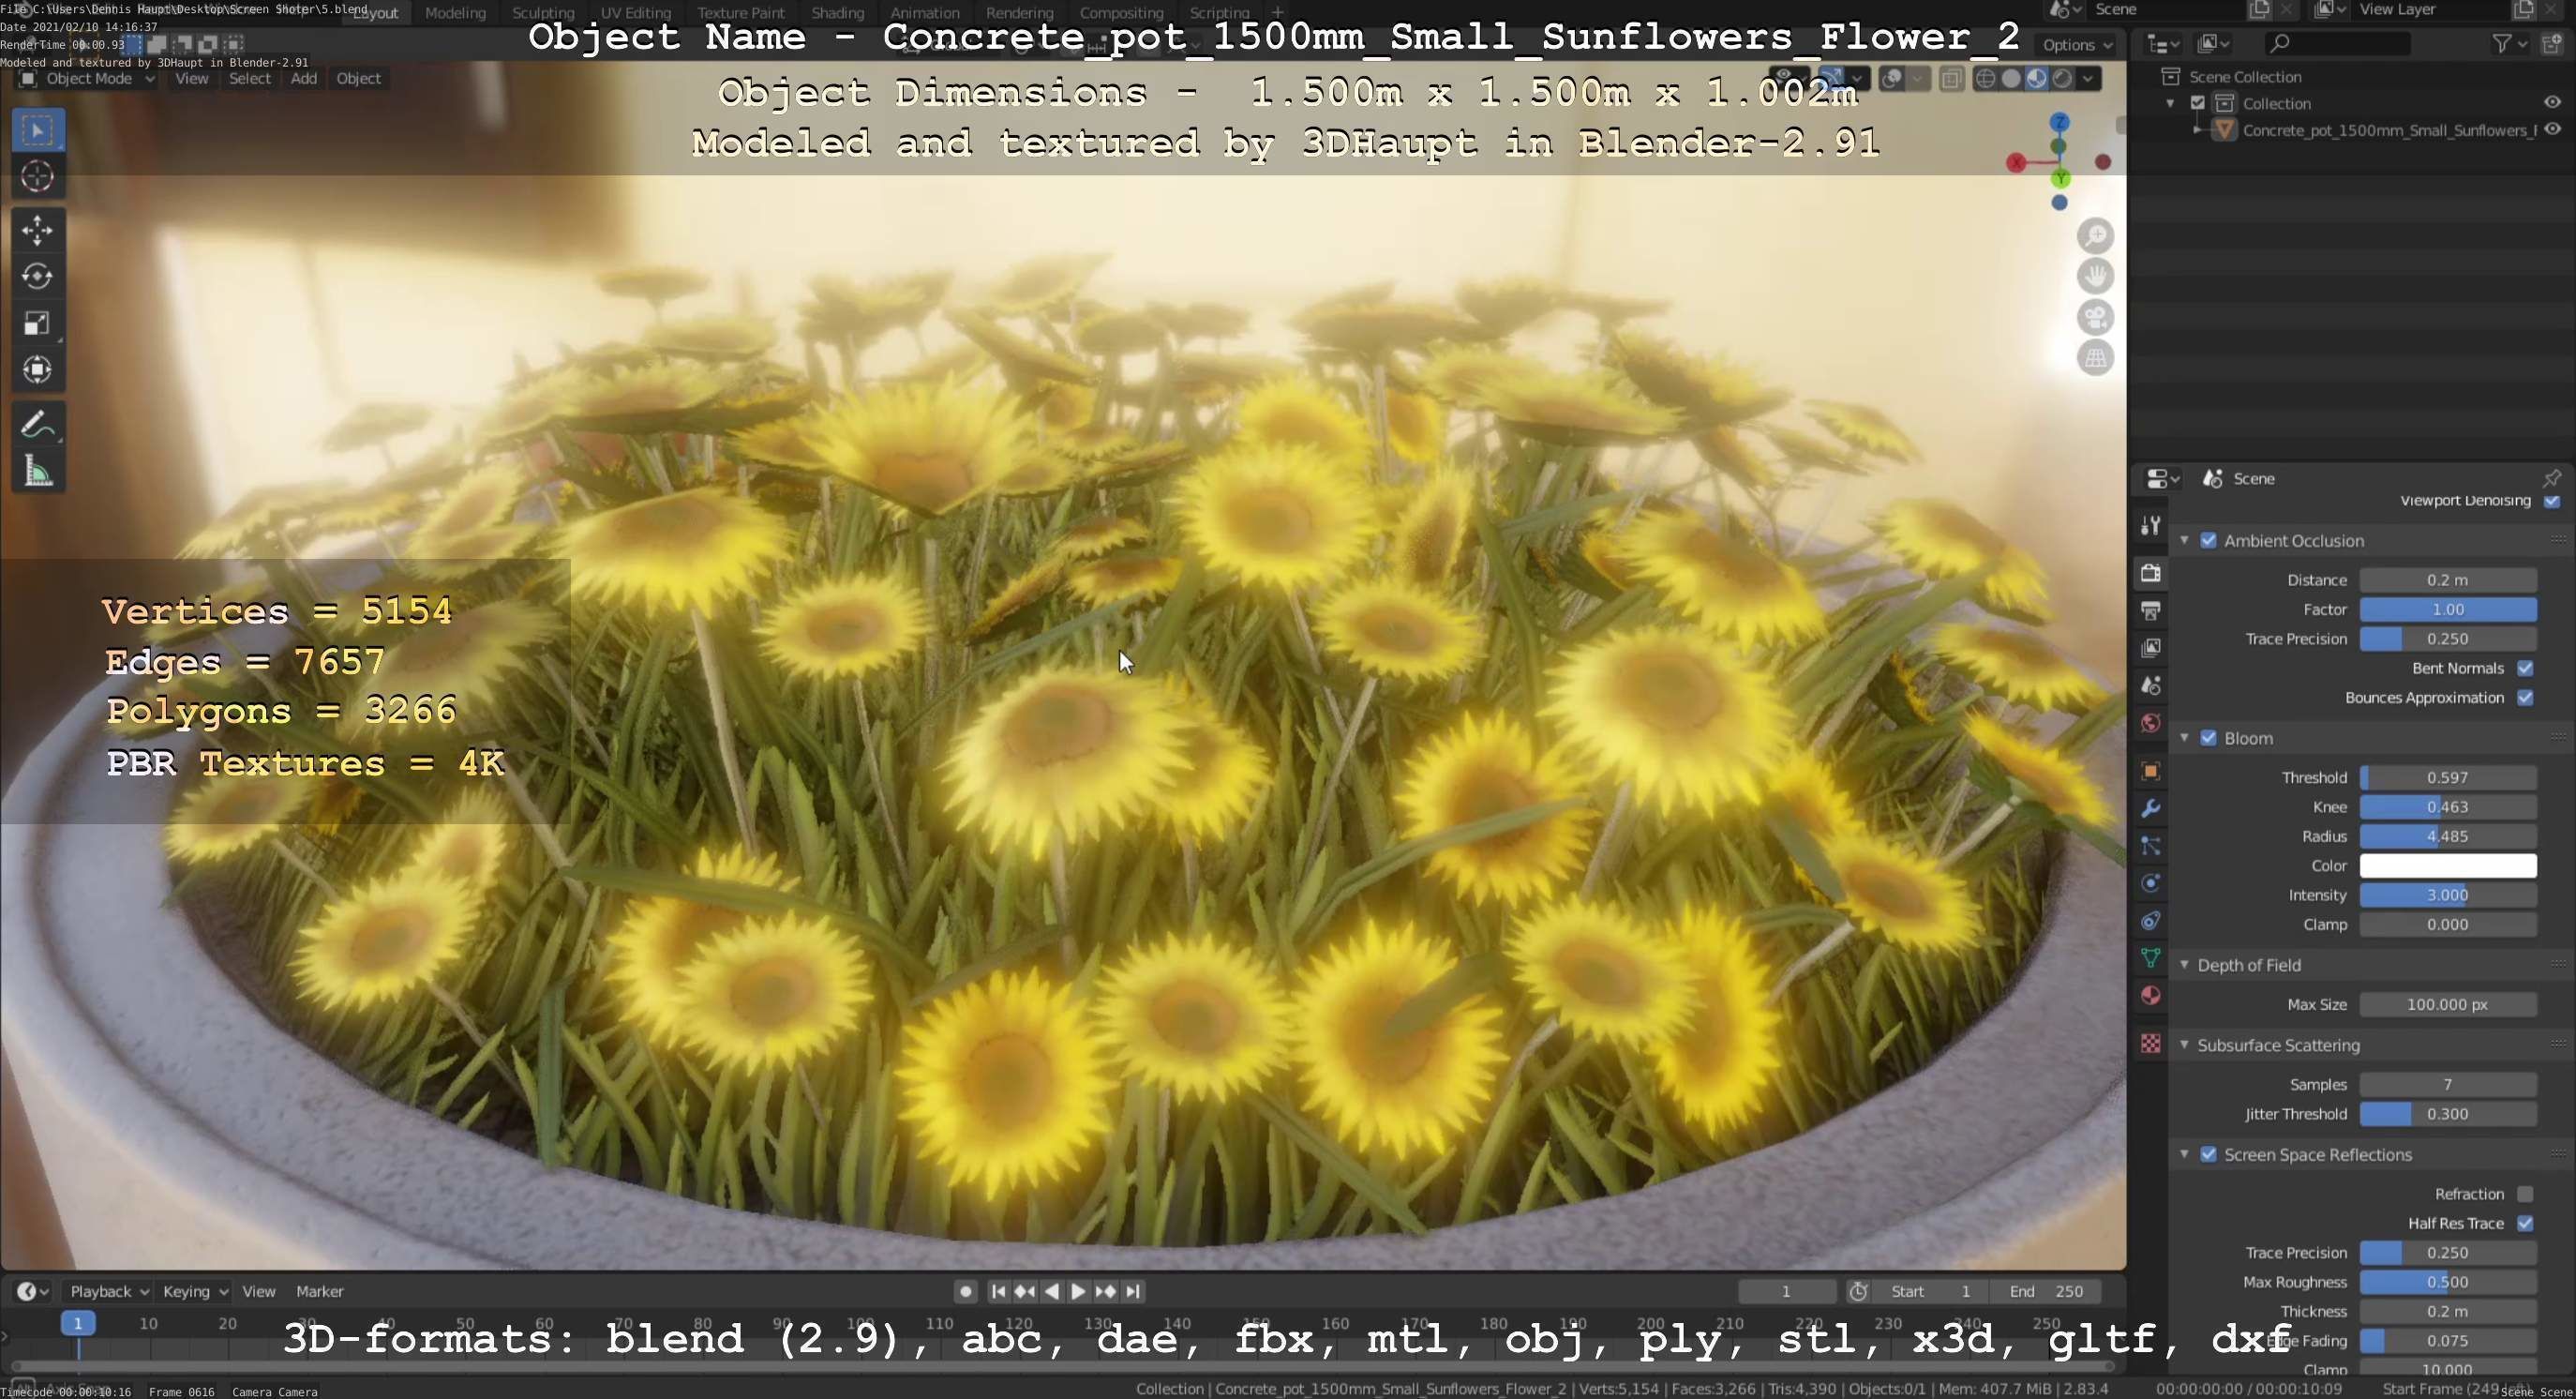Open the Material properties tab
Image resolution: width=2576 pixels, height=1399 pixels.
point(2151,996)
